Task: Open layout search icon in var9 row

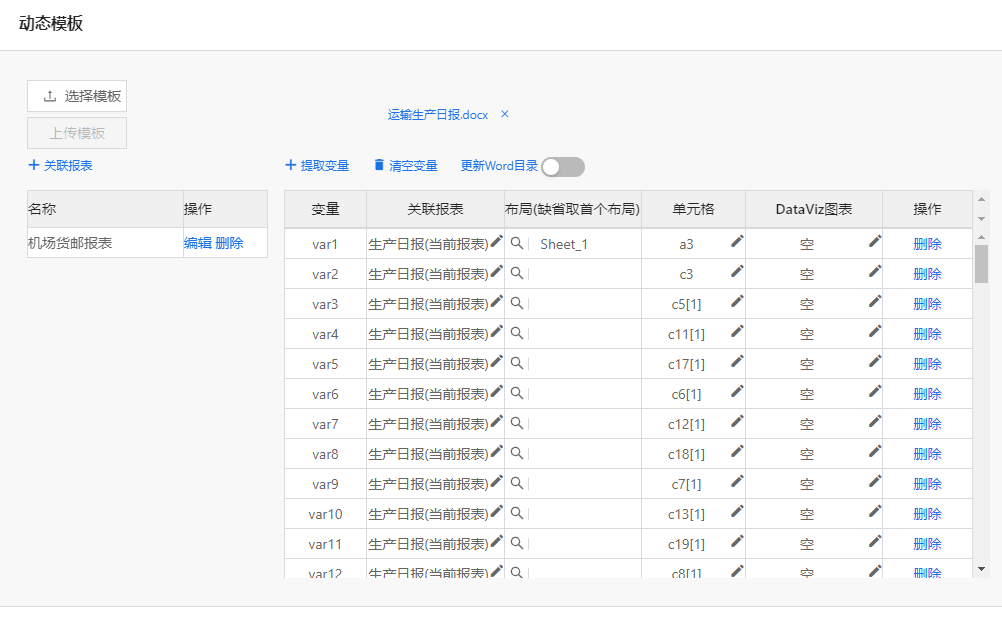Action: [517, 484]
